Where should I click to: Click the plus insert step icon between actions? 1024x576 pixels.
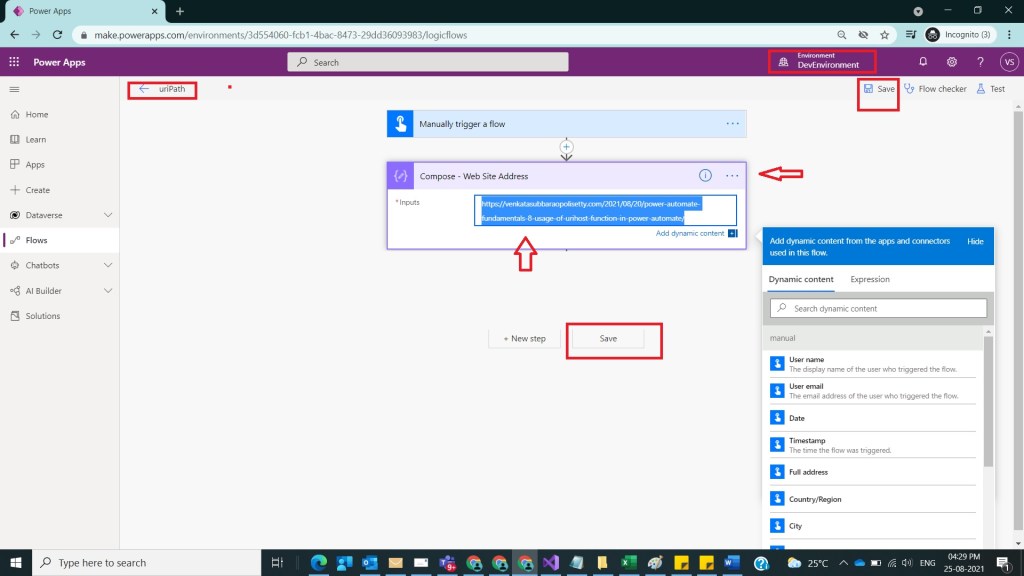point(566,147)
